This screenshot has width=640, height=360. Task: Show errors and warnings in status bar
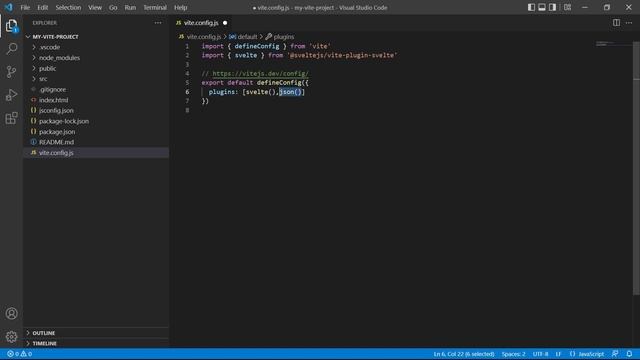pyautogui.click(x=19, y=354)
